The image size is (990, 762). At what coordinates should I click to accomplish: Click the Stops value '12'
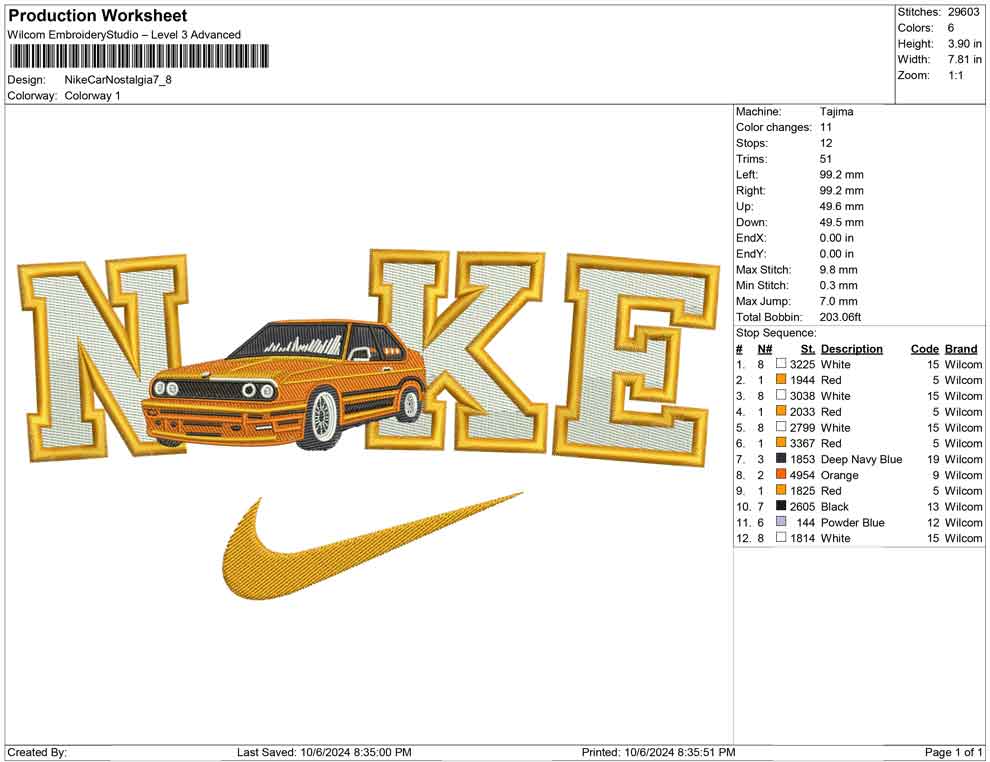[826, 143]
